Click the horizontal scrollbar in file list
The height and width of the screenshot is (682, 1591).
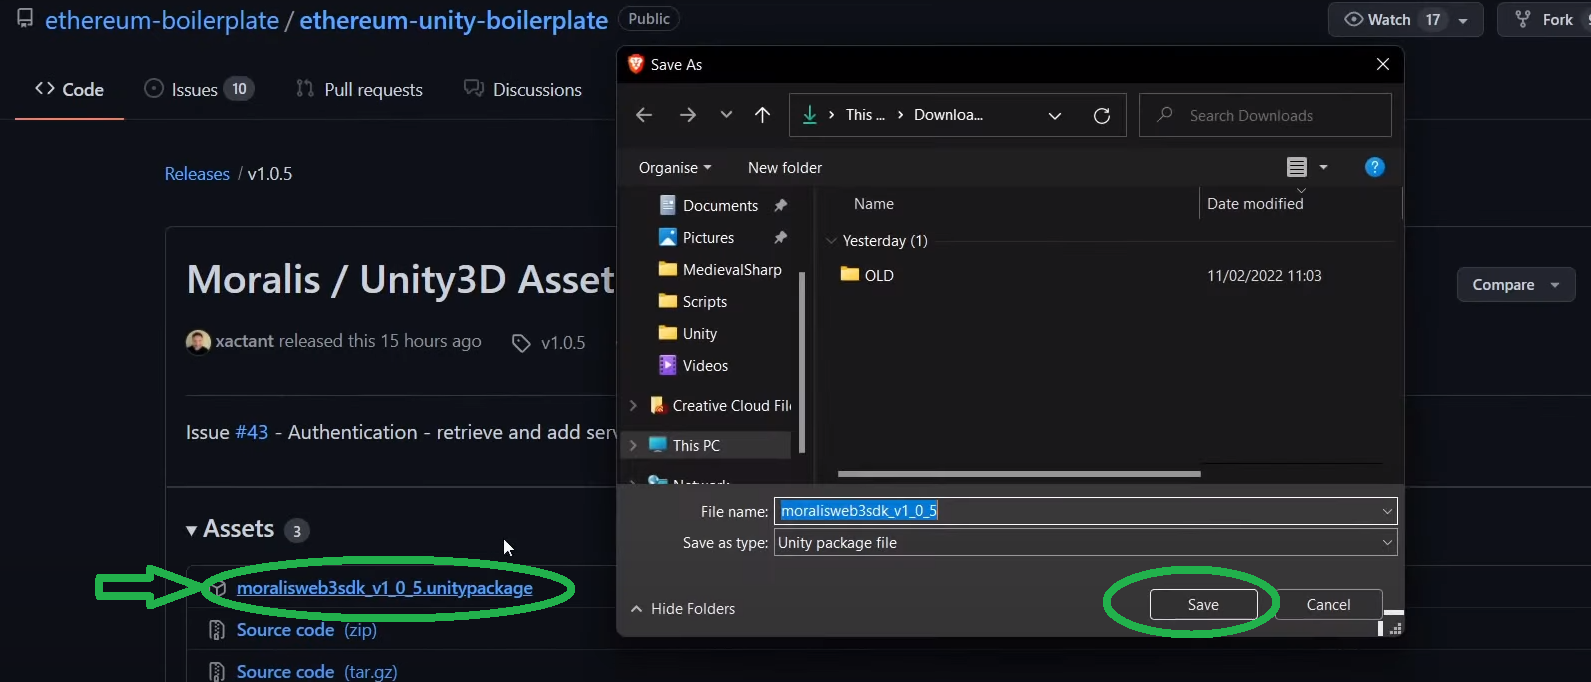coord(1019,474)
